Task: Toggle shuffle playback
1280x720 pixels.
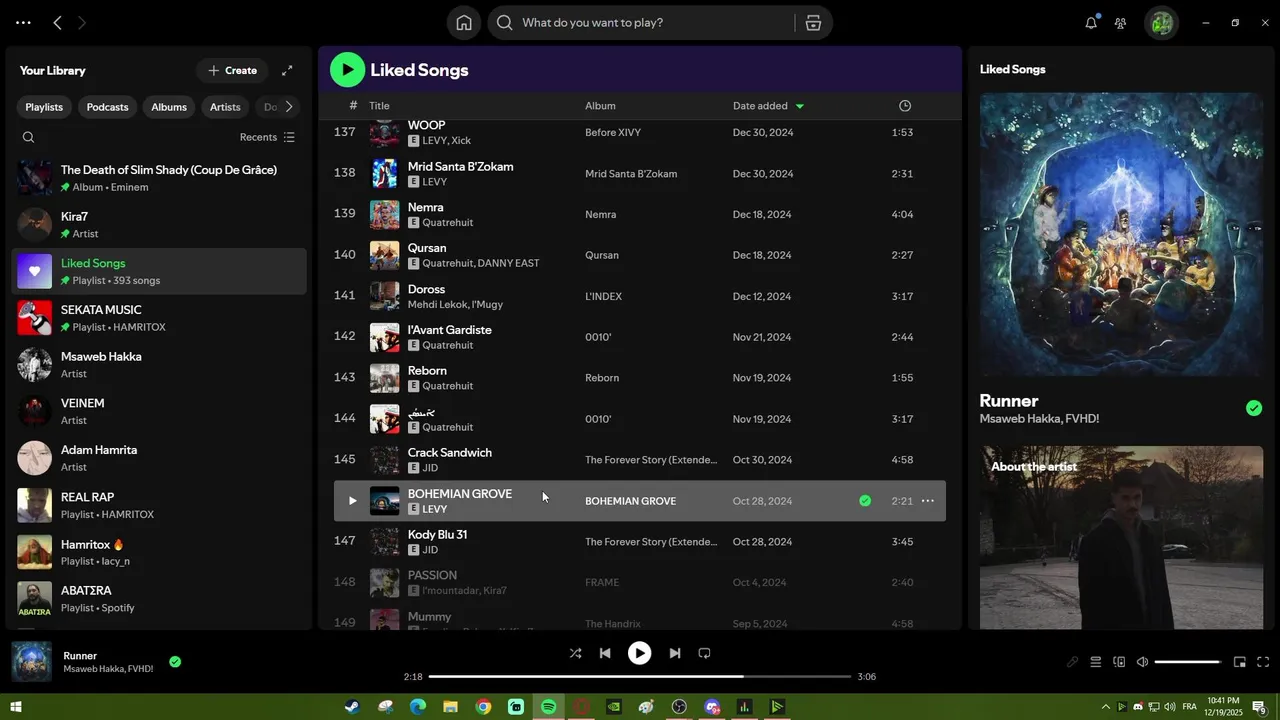Action: point(575,653)
